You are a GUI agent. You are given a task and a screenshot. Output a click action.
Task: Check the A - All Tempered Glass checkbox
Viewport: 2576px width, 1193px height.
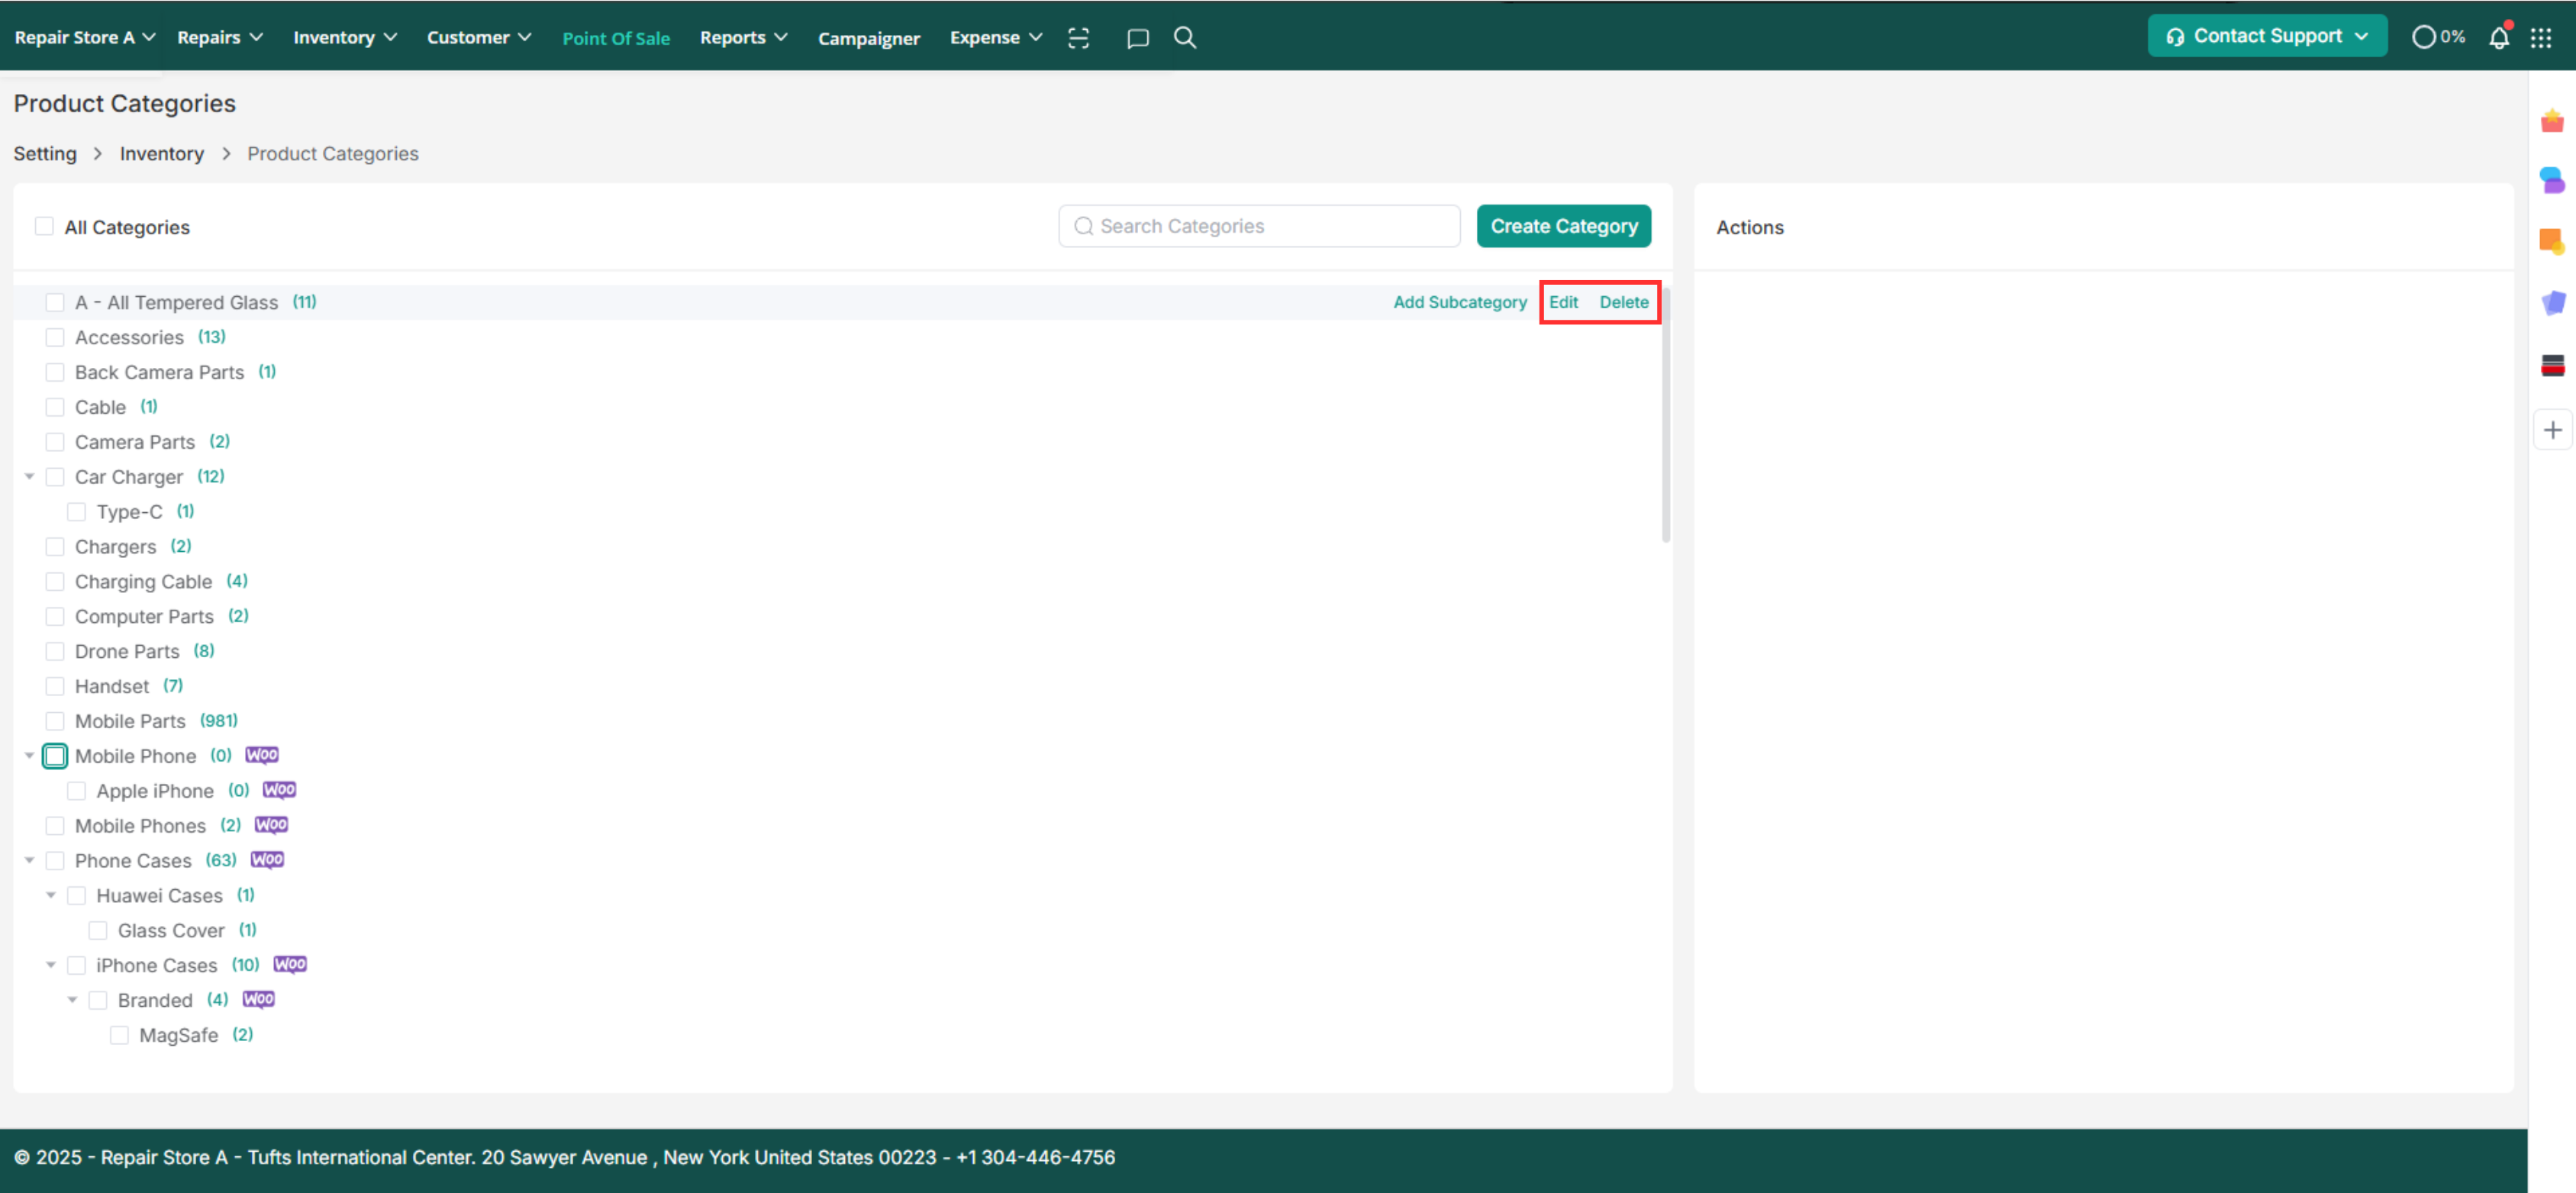point(55,302)
